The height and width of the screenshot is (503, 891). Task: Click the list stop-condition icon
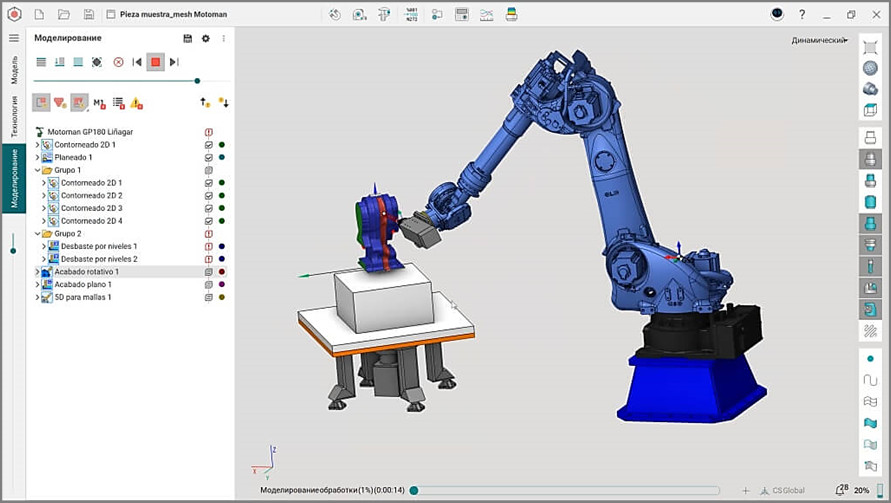tap(118, 103)
